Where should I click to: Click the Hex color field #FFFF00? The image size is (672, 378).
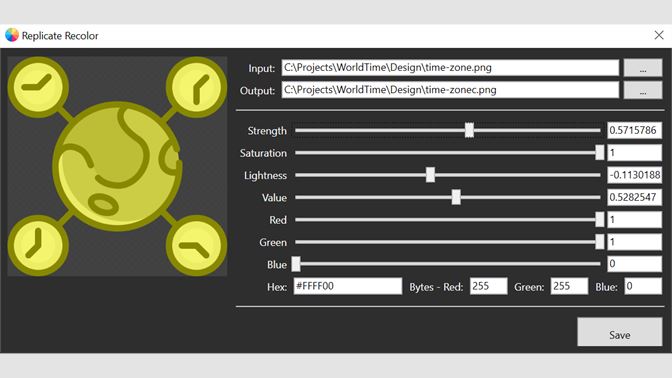pos(348,286)
